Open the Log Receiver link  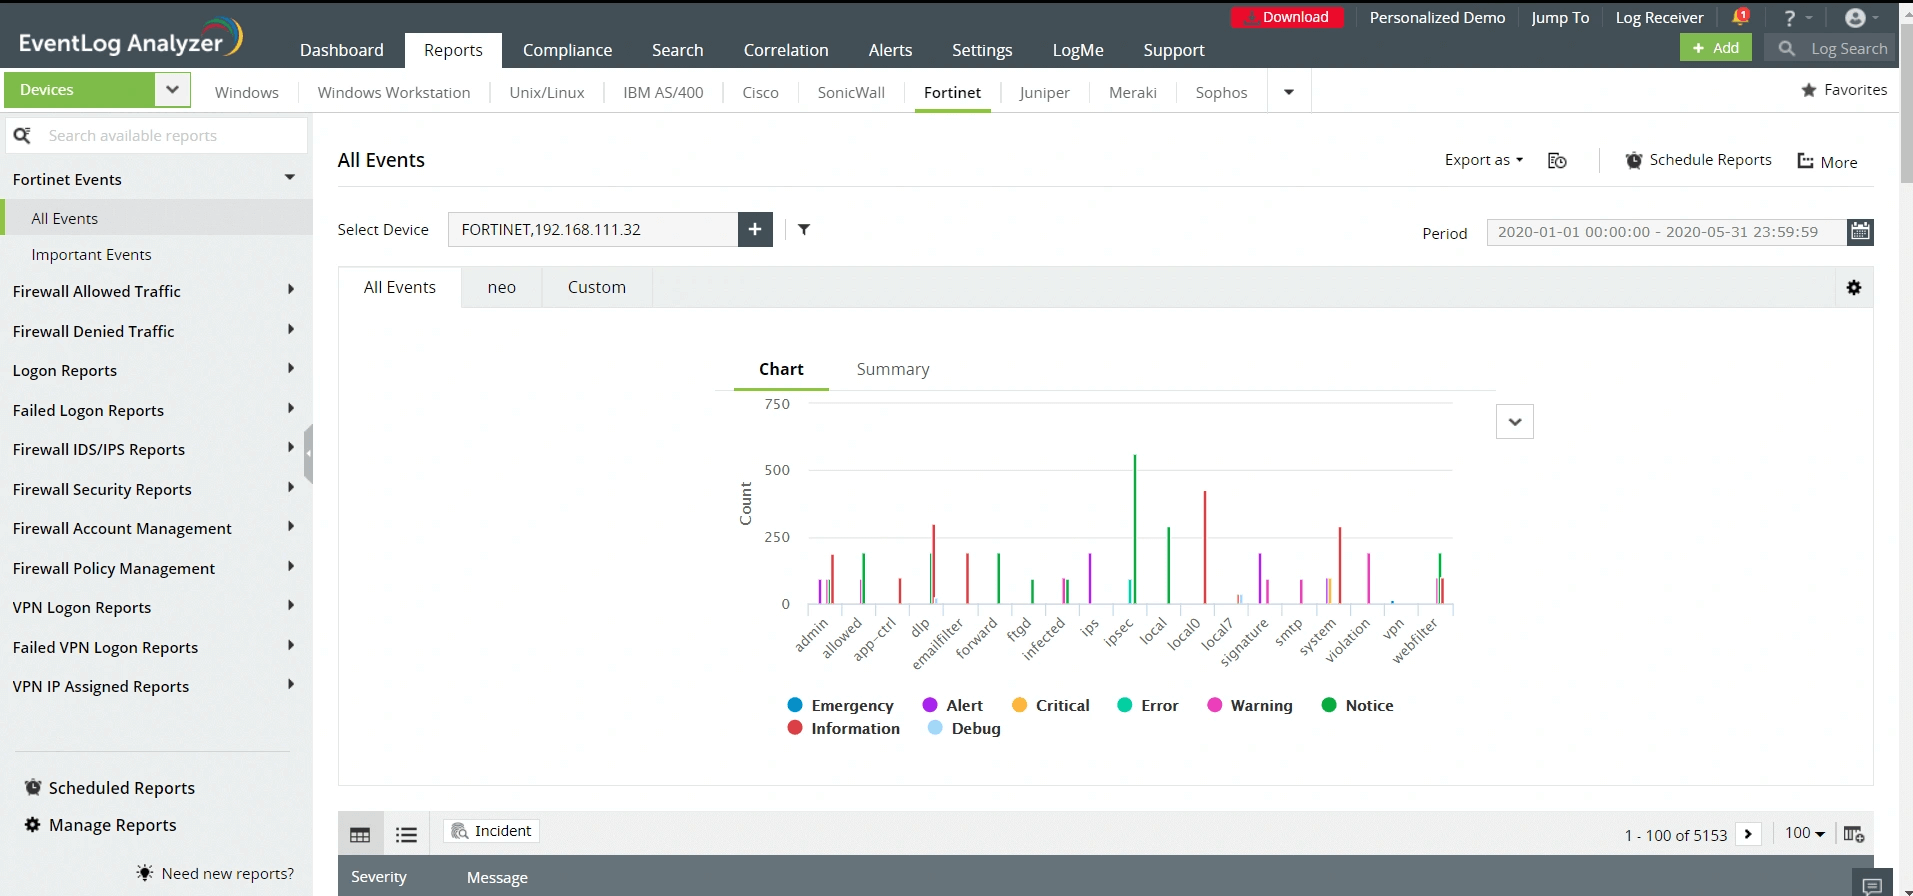[x=1659, y=17]
